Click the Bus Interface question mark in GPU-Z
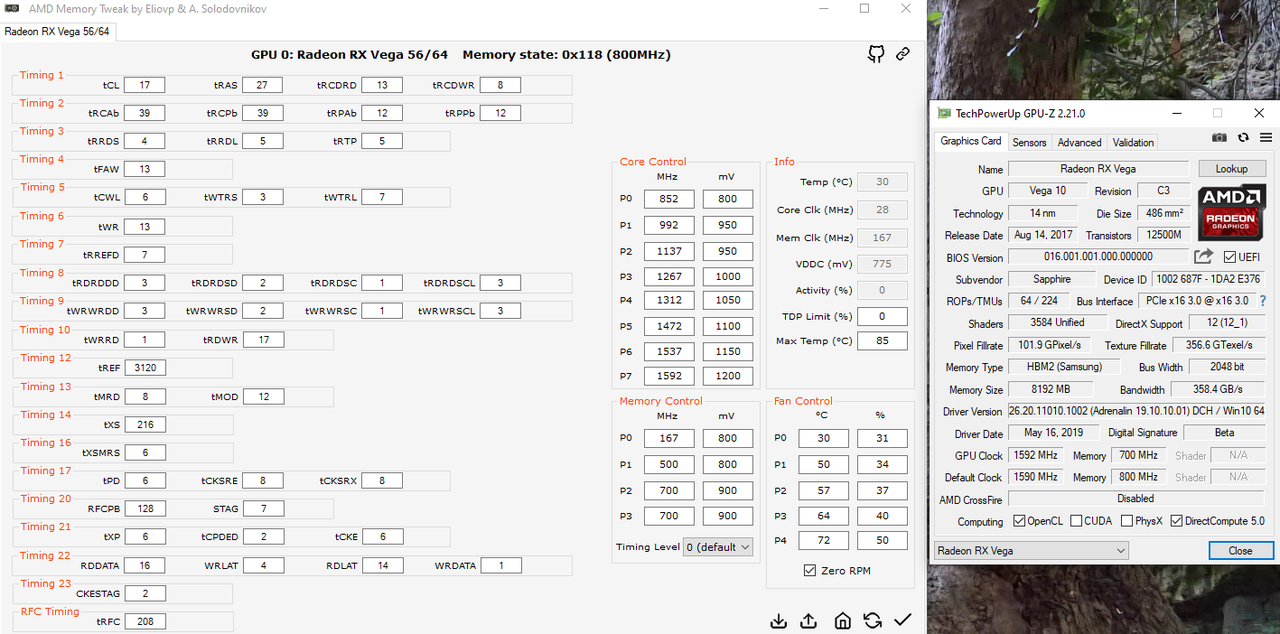The height and width of the screenshot is (634, 1280). [x=1262, y=301]
